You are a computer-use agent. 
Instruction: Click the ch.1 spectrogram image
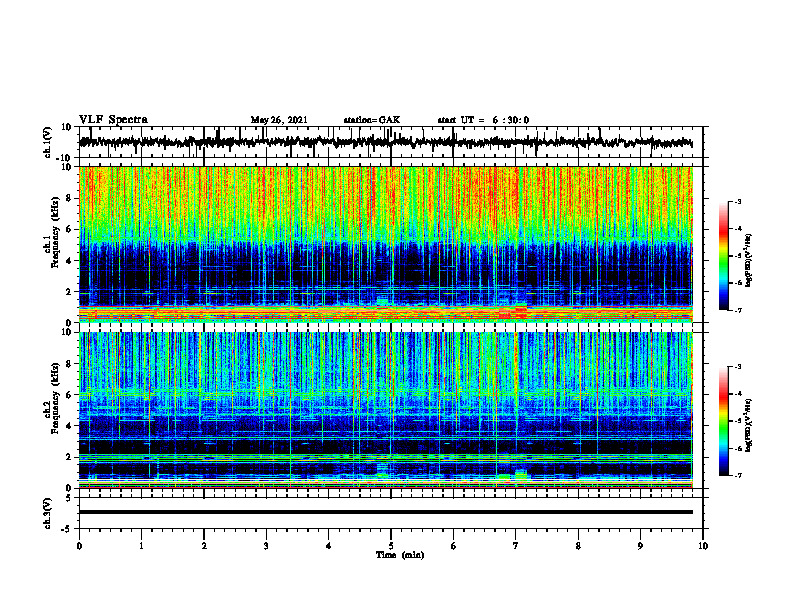(x=385, y=244)
